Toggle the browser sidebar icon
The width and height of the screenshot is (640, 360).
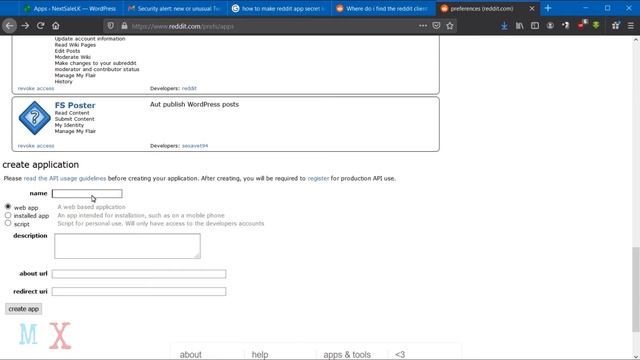pos(535,26)
